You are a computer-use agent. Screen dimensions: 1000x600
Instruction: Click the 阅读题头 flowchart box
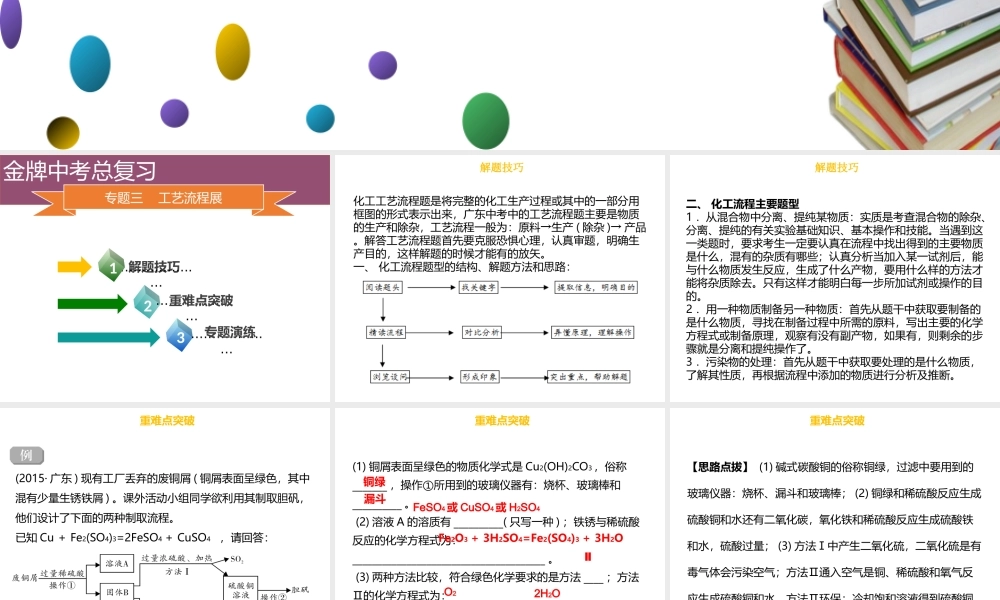pyautogui.click(x=383, y=288)
